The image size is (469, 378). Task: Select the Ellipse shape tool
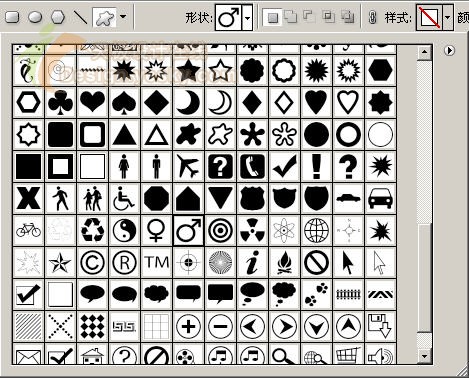pyautogui.click(x=35, y=17)
